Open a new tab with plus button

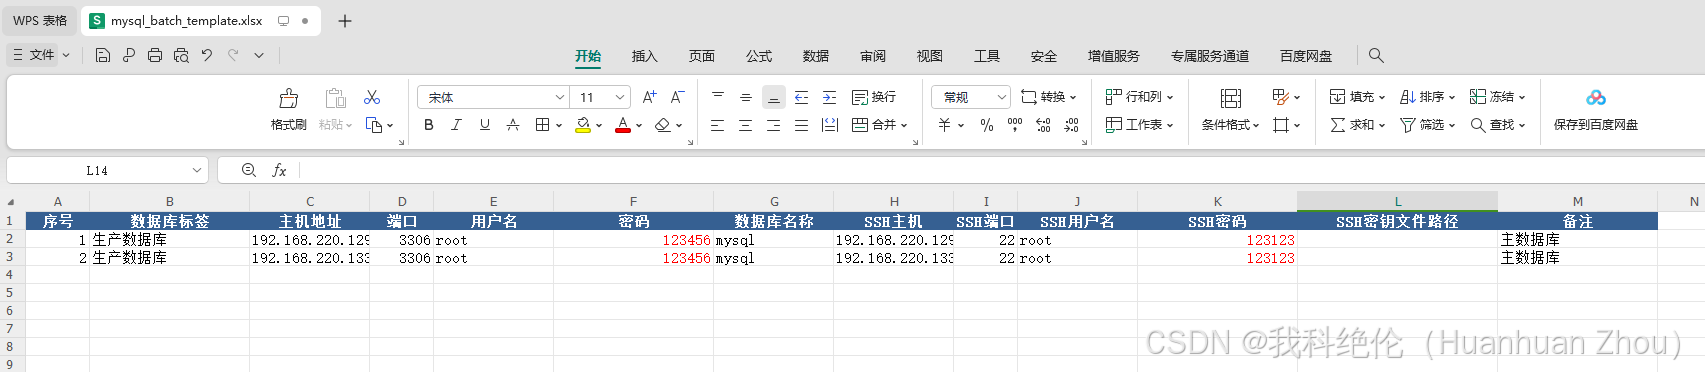(345, 21)
